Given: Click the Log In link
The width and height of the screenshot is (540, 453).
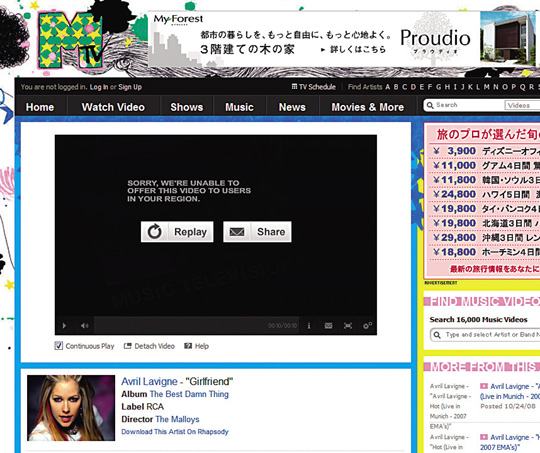Looking at the screenshot, I should tap(99, 87).
